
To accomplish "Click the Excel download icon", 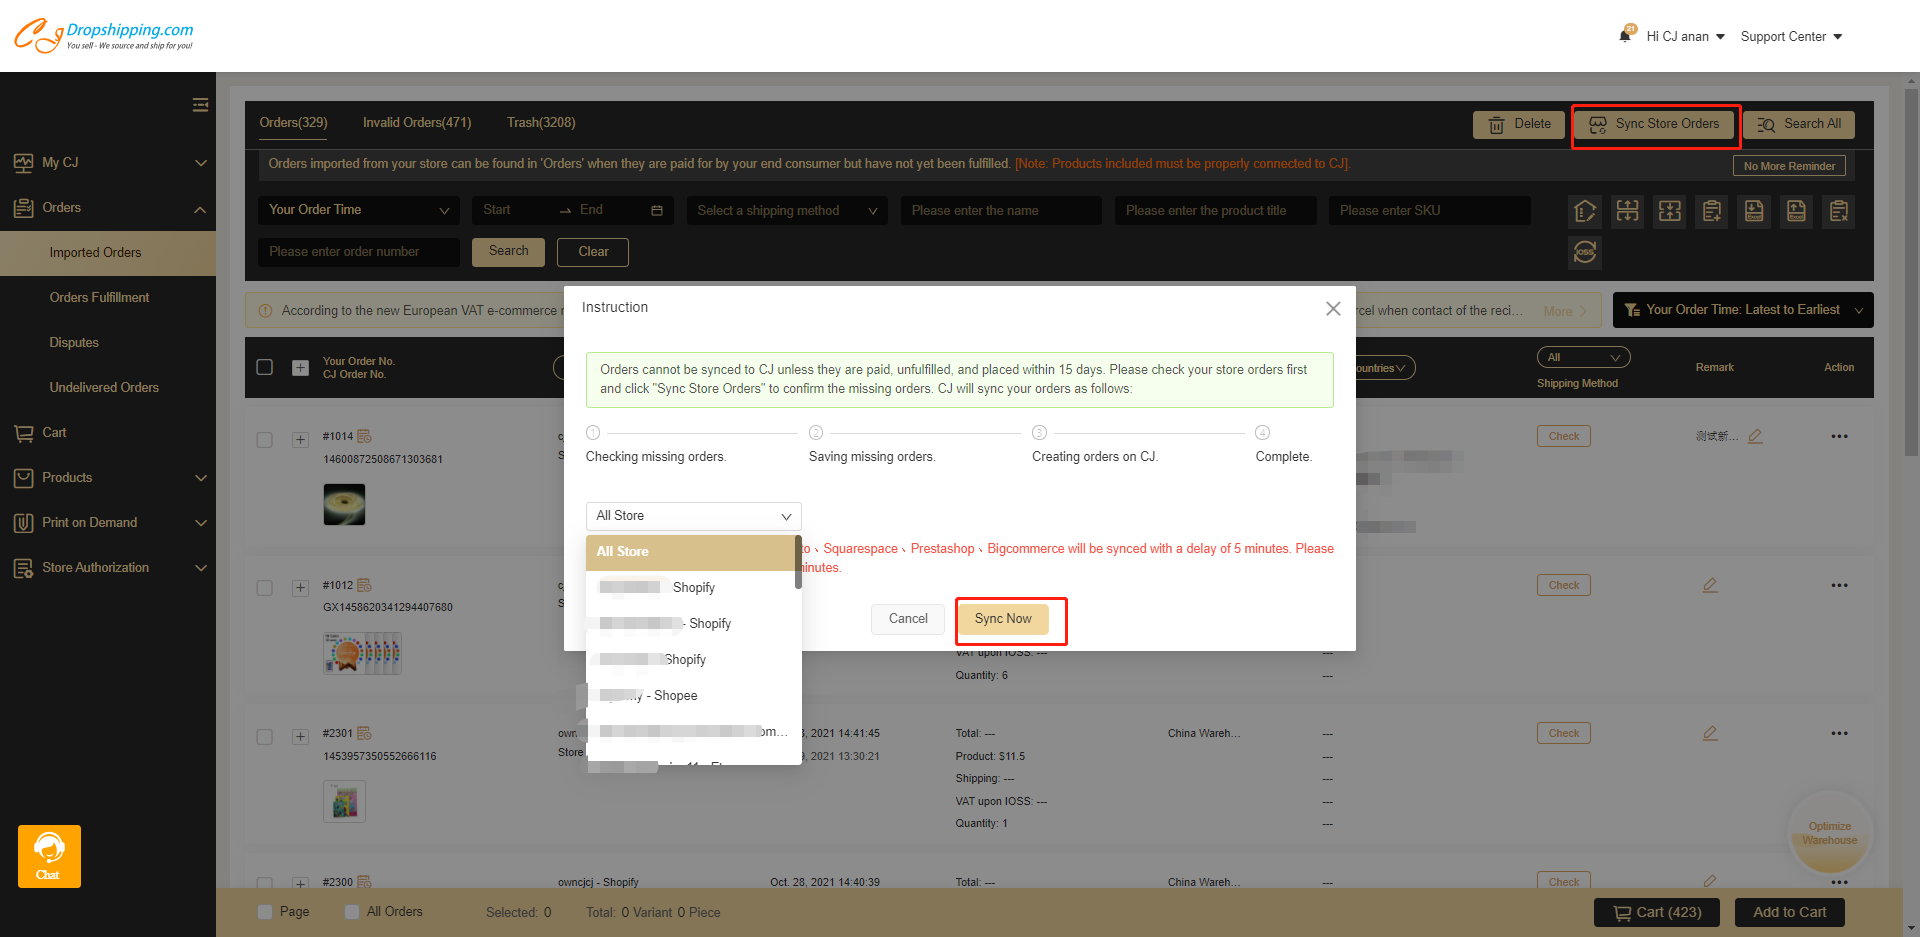I will point(1753,211).
